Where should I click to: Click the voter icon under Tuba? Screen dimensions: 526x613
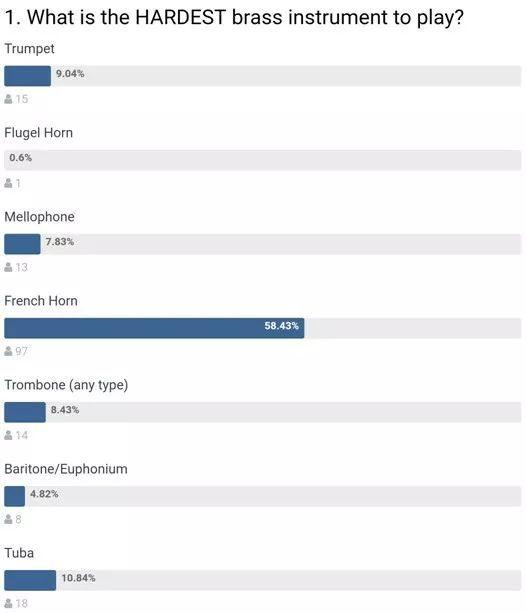click(x=8, y=603)
